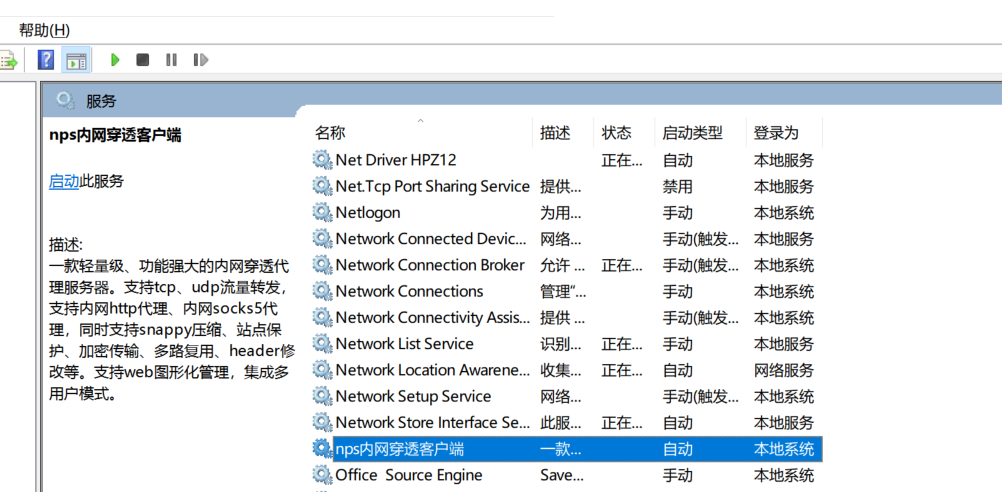Image resolution: width=1002 pixels, height=492 pixels.
Task: Click 自动 startup type of nps内网穿透客户端
Action: 677,449
